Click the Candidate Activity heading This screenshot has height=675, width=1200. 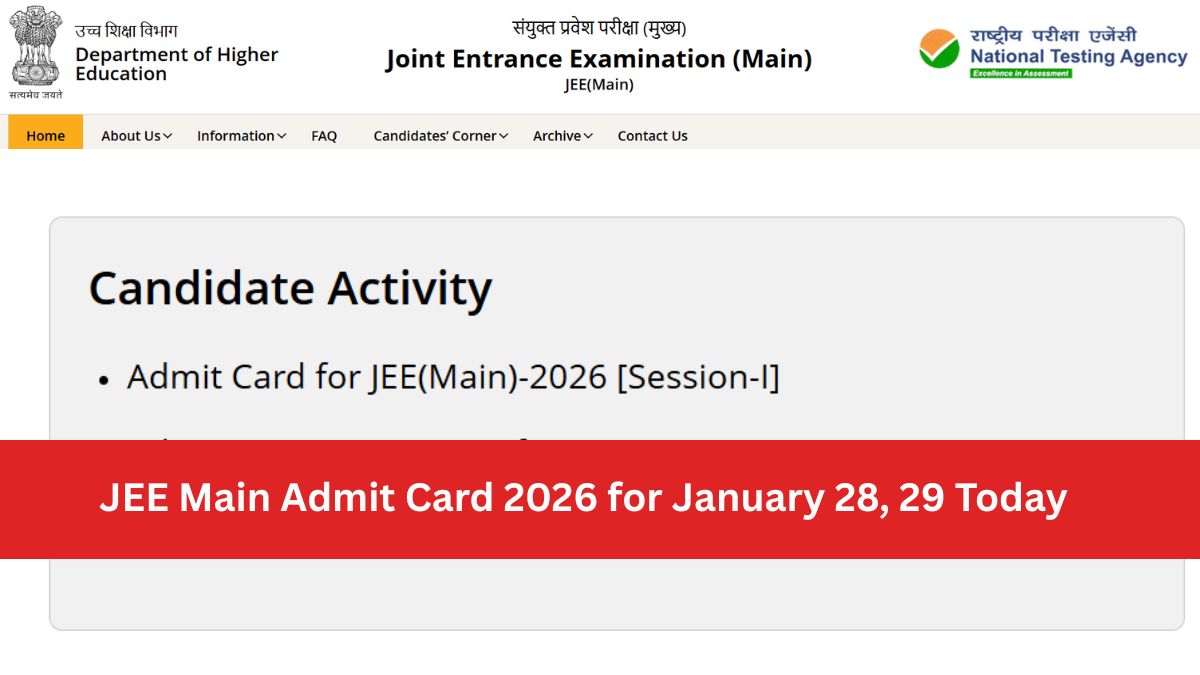[290, 288]
